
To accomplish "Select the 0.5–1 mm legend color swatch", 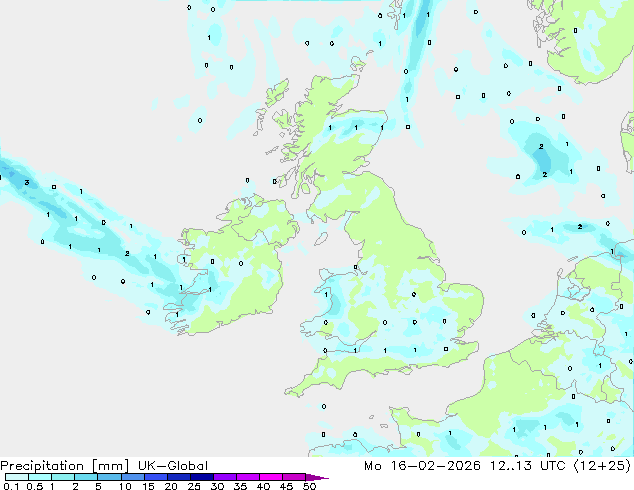I will pyautogui.click(x=40, y=477).
